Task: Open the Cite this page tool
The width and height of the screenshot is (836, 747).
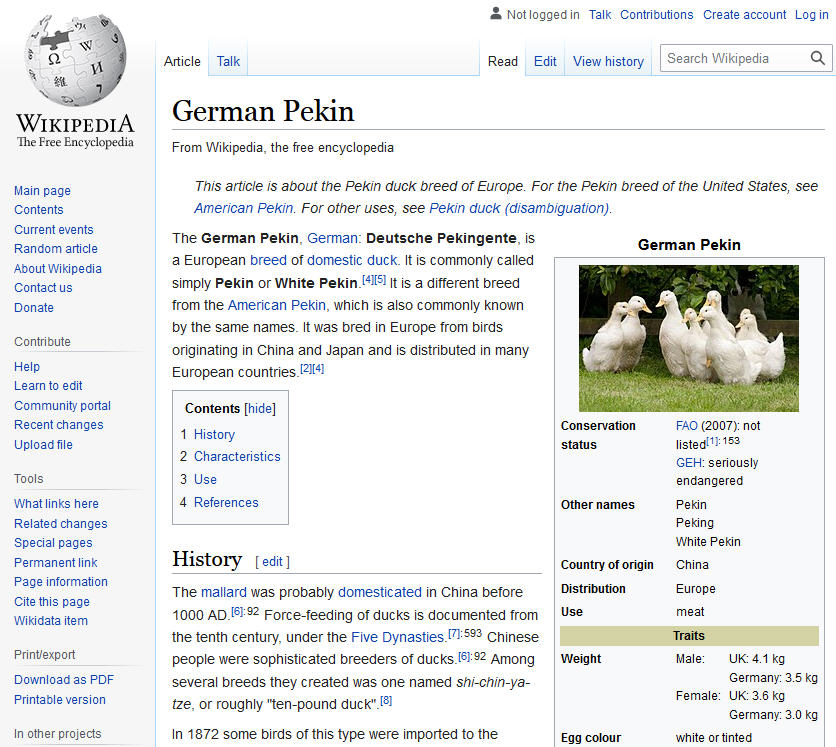Action: (x=52, y=602)
